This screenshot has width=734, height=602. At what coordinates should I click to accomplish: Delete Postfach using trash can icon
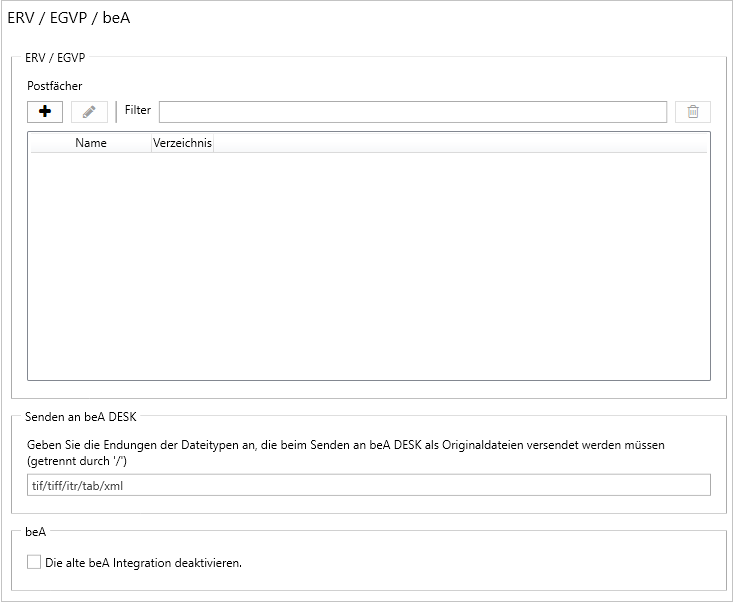(x=693, y=112)
